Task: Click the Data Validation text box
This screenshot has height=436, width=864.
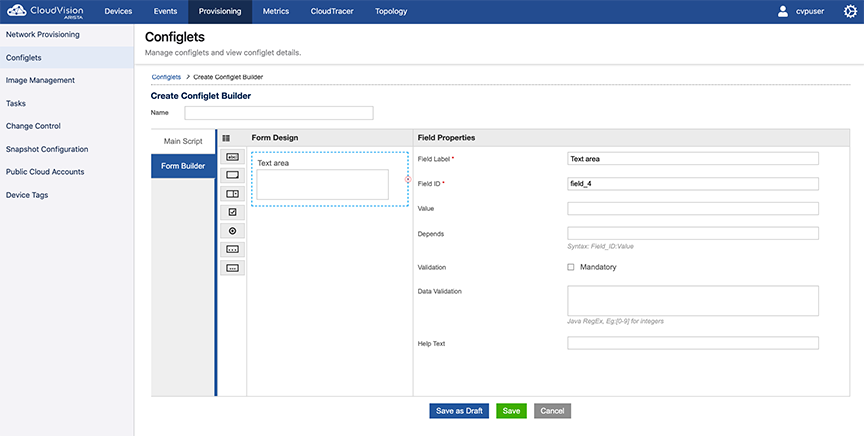Action: pyautogui.click(x=693, y=300)
